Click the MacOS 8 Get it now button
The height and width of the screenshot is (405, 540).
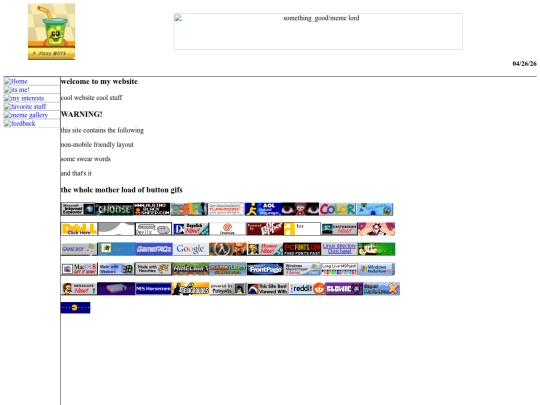pos(79,269)
